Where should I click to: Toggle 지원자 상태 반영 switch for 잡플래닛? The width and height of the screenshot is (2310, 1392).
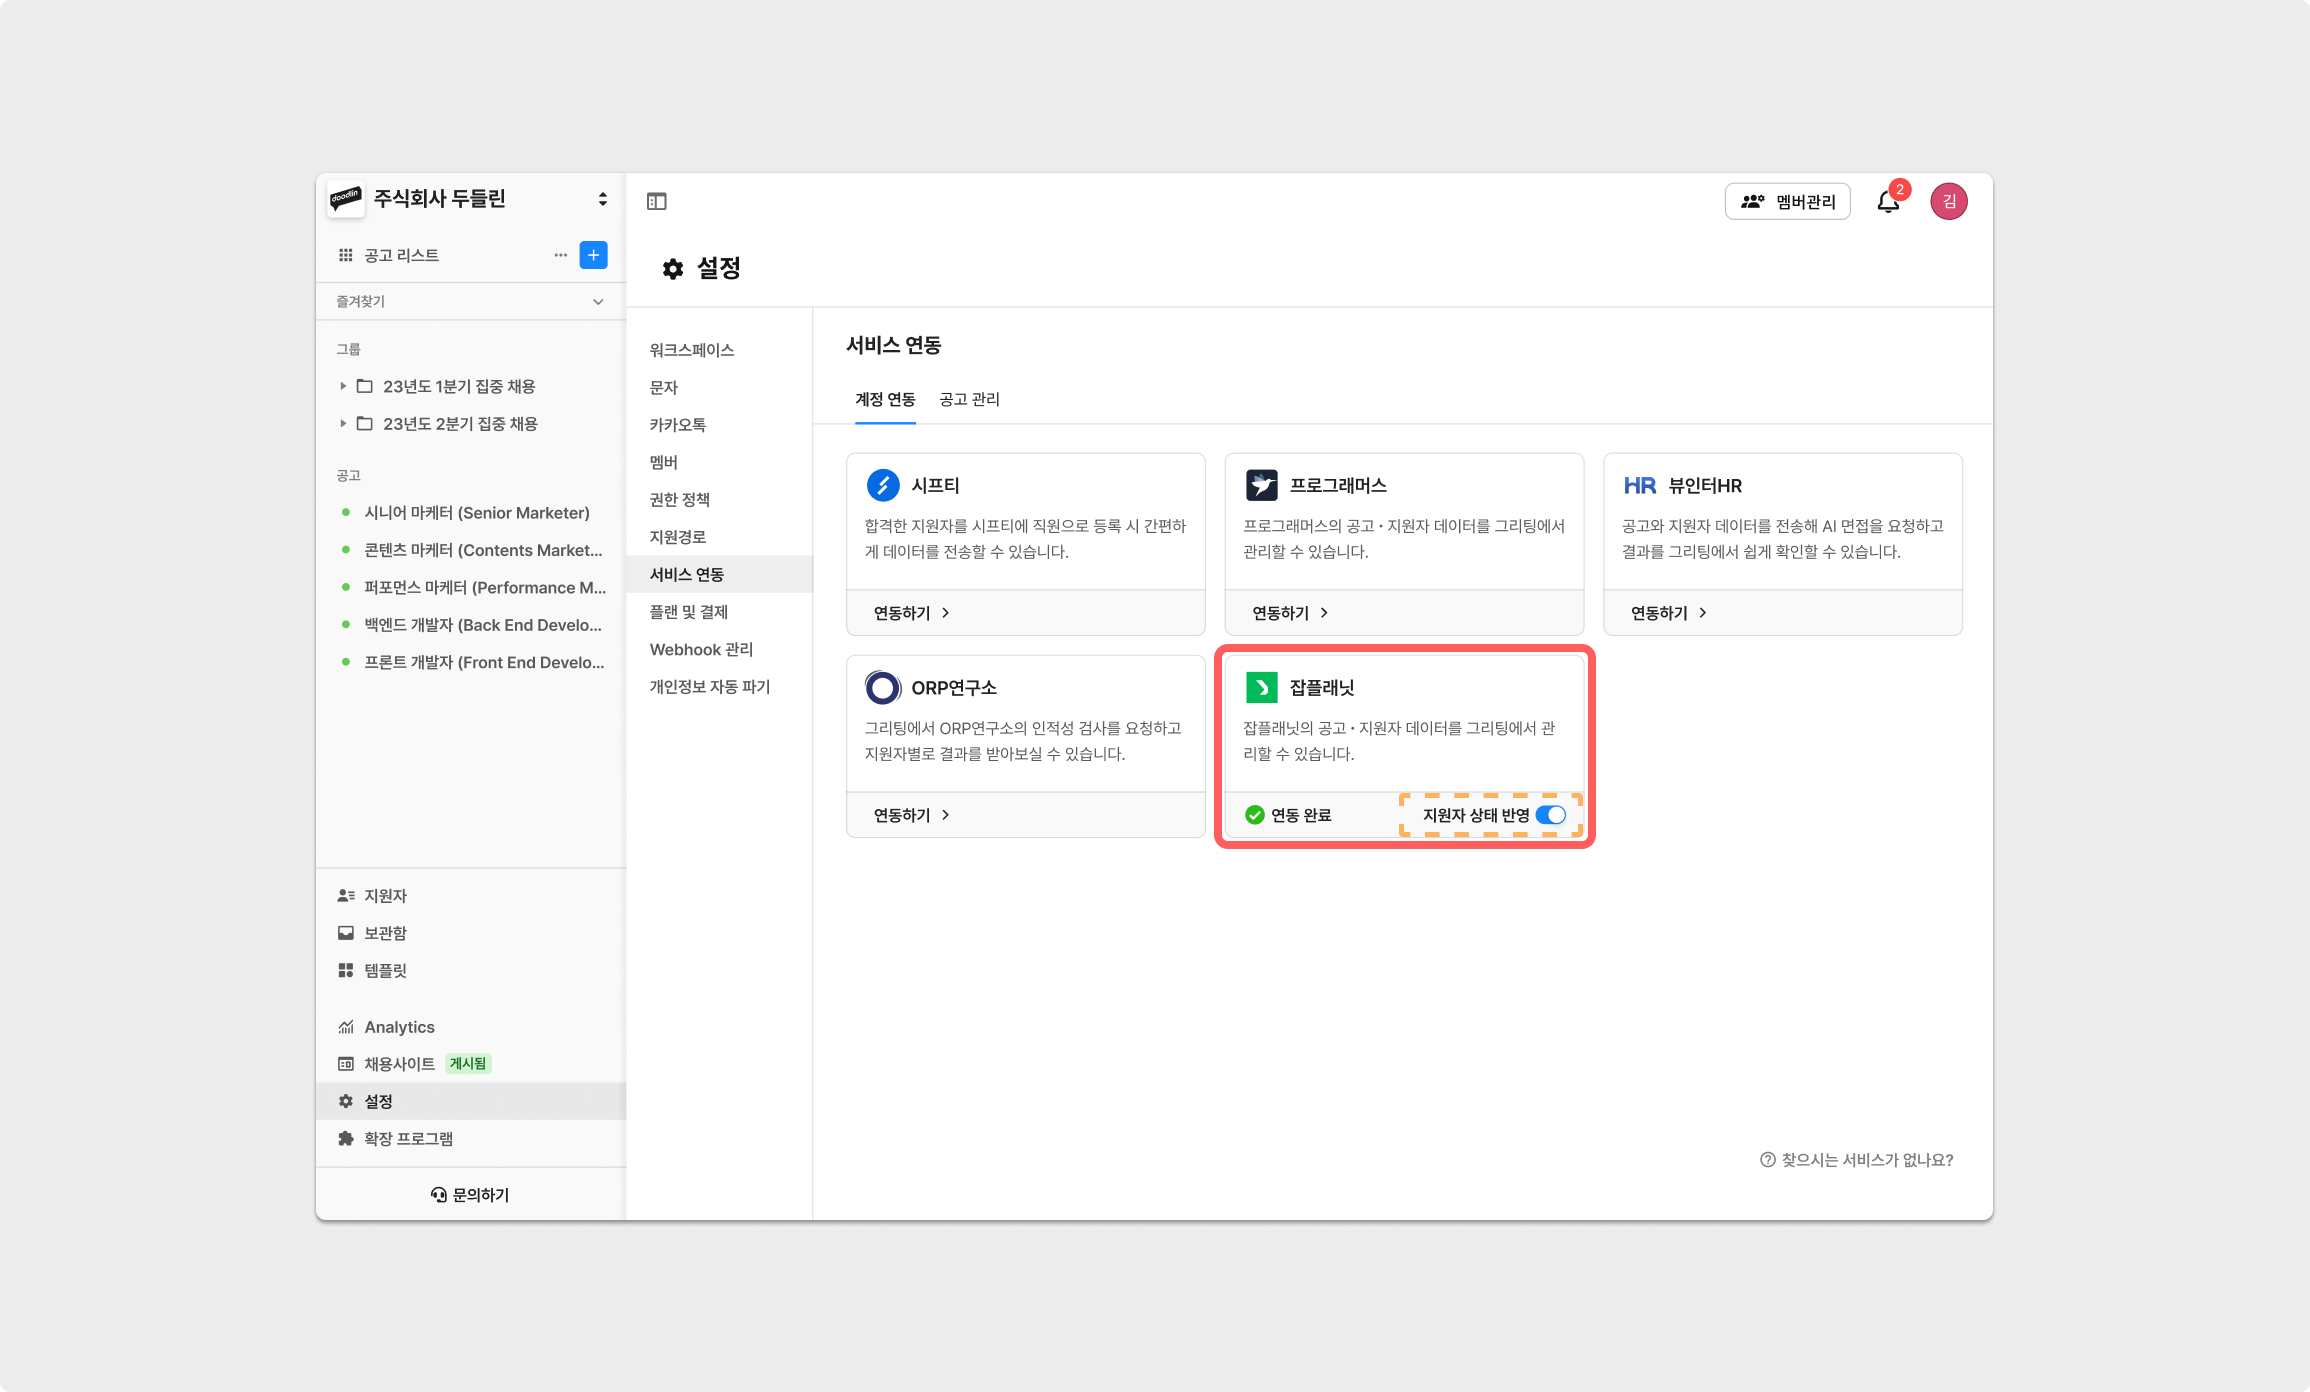coord(1551,815)
